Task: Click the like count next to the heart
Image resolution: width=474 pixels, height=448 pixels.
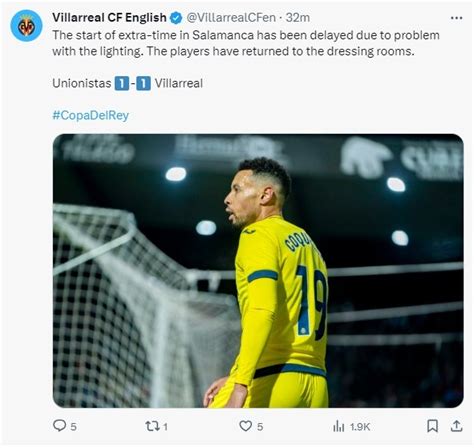Action: (x=260, y=427)
